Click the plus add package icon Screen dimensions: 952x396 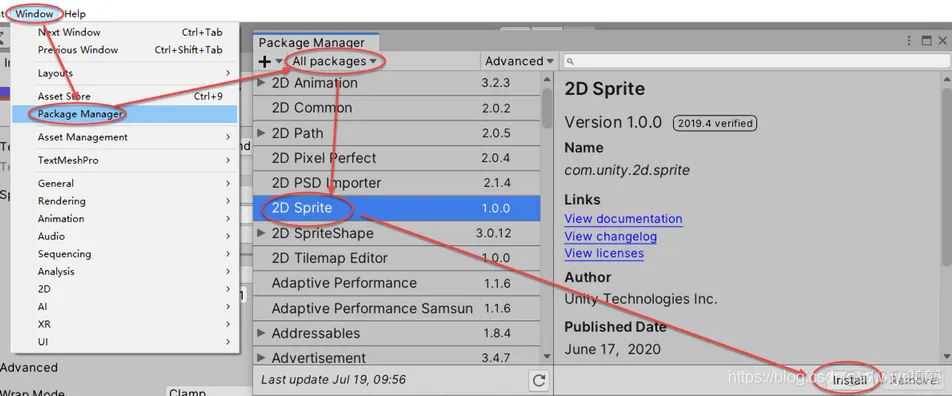coord(264,61)
